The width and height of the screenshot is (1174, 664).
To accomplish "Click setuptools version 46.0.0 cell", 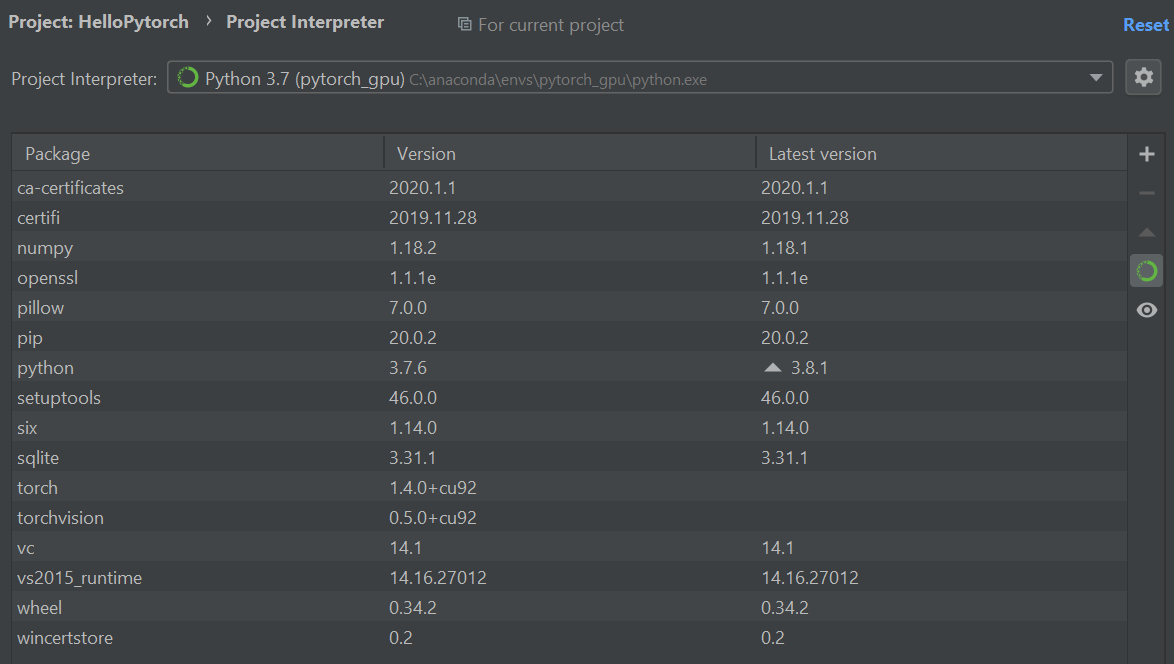I will point(413,398).
